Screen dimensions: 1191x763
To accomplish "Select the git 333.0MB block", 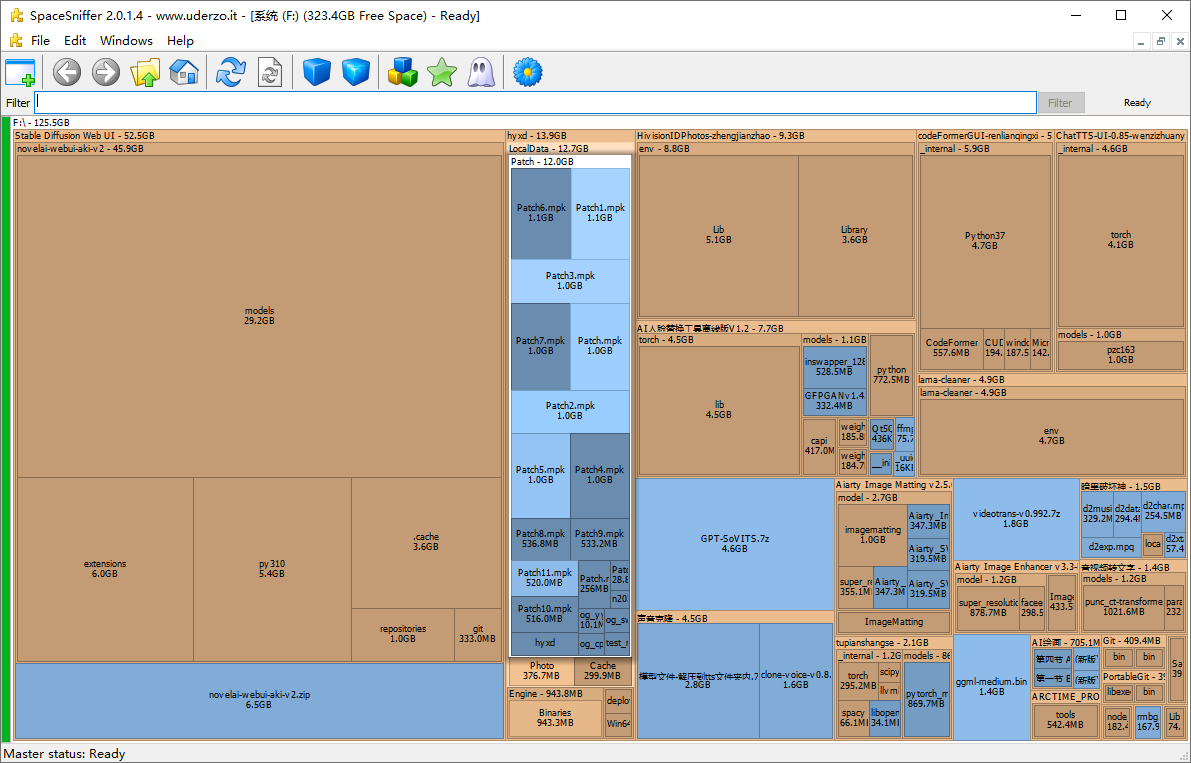I will tap(477, 634).
